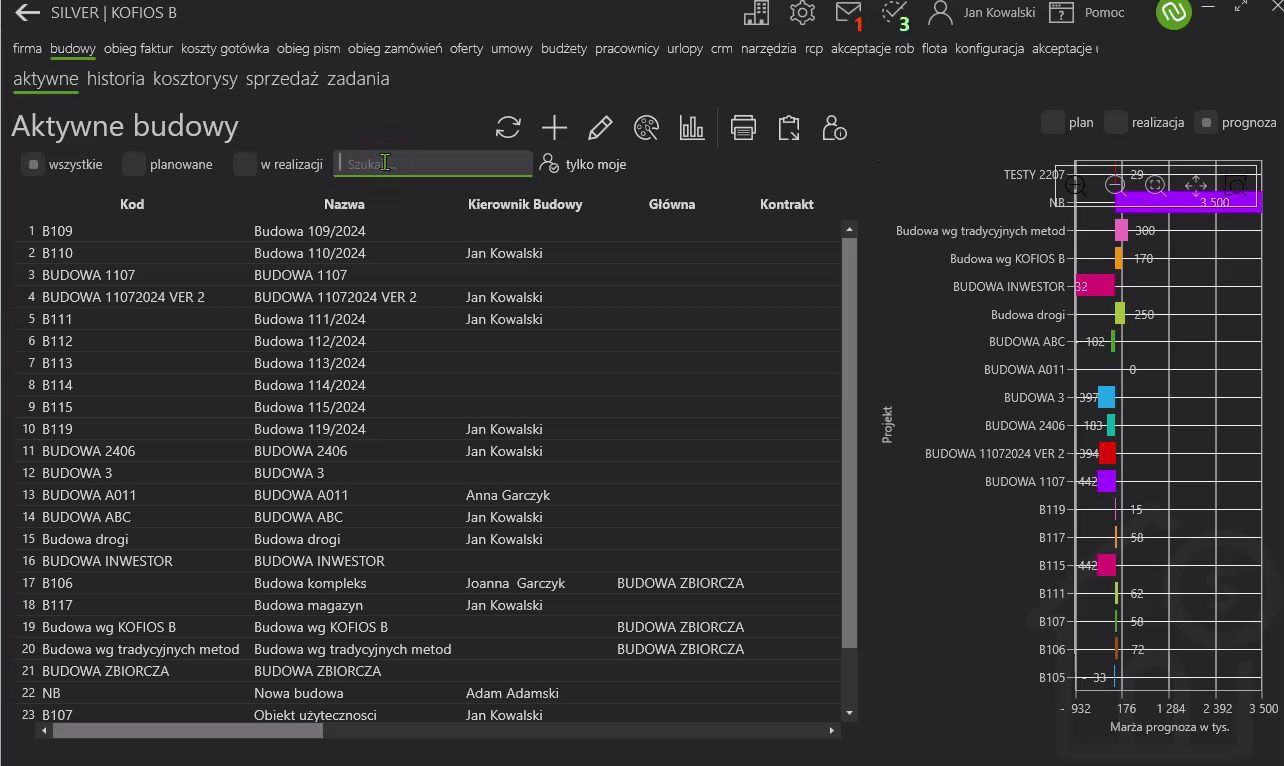Select the BUDOWA INWESTOR table row

(427, 561)
